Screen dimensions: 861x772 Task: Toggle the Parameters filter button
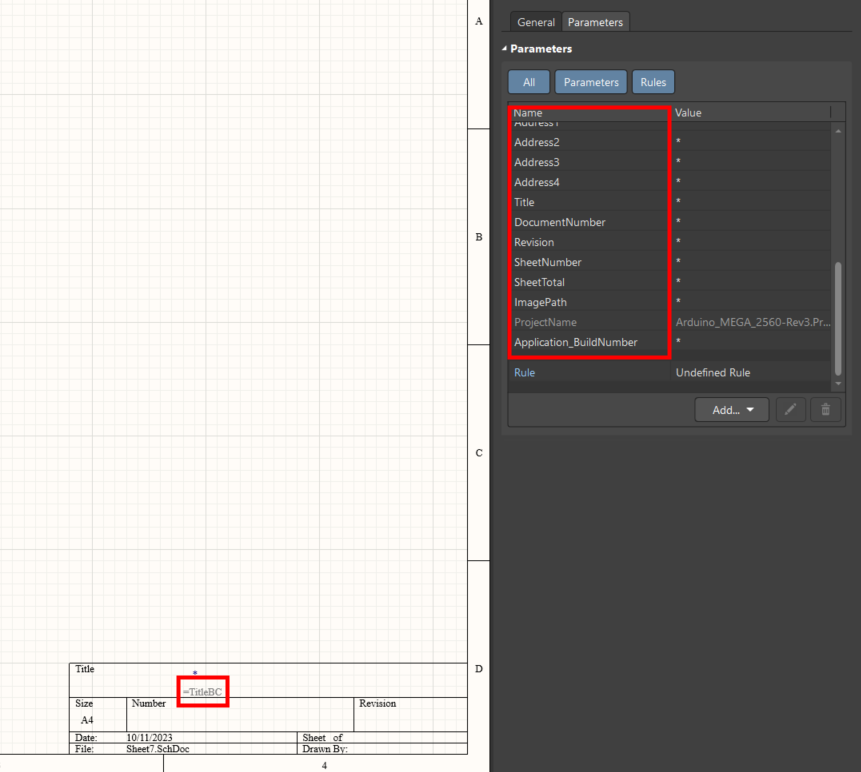point(591,82)
